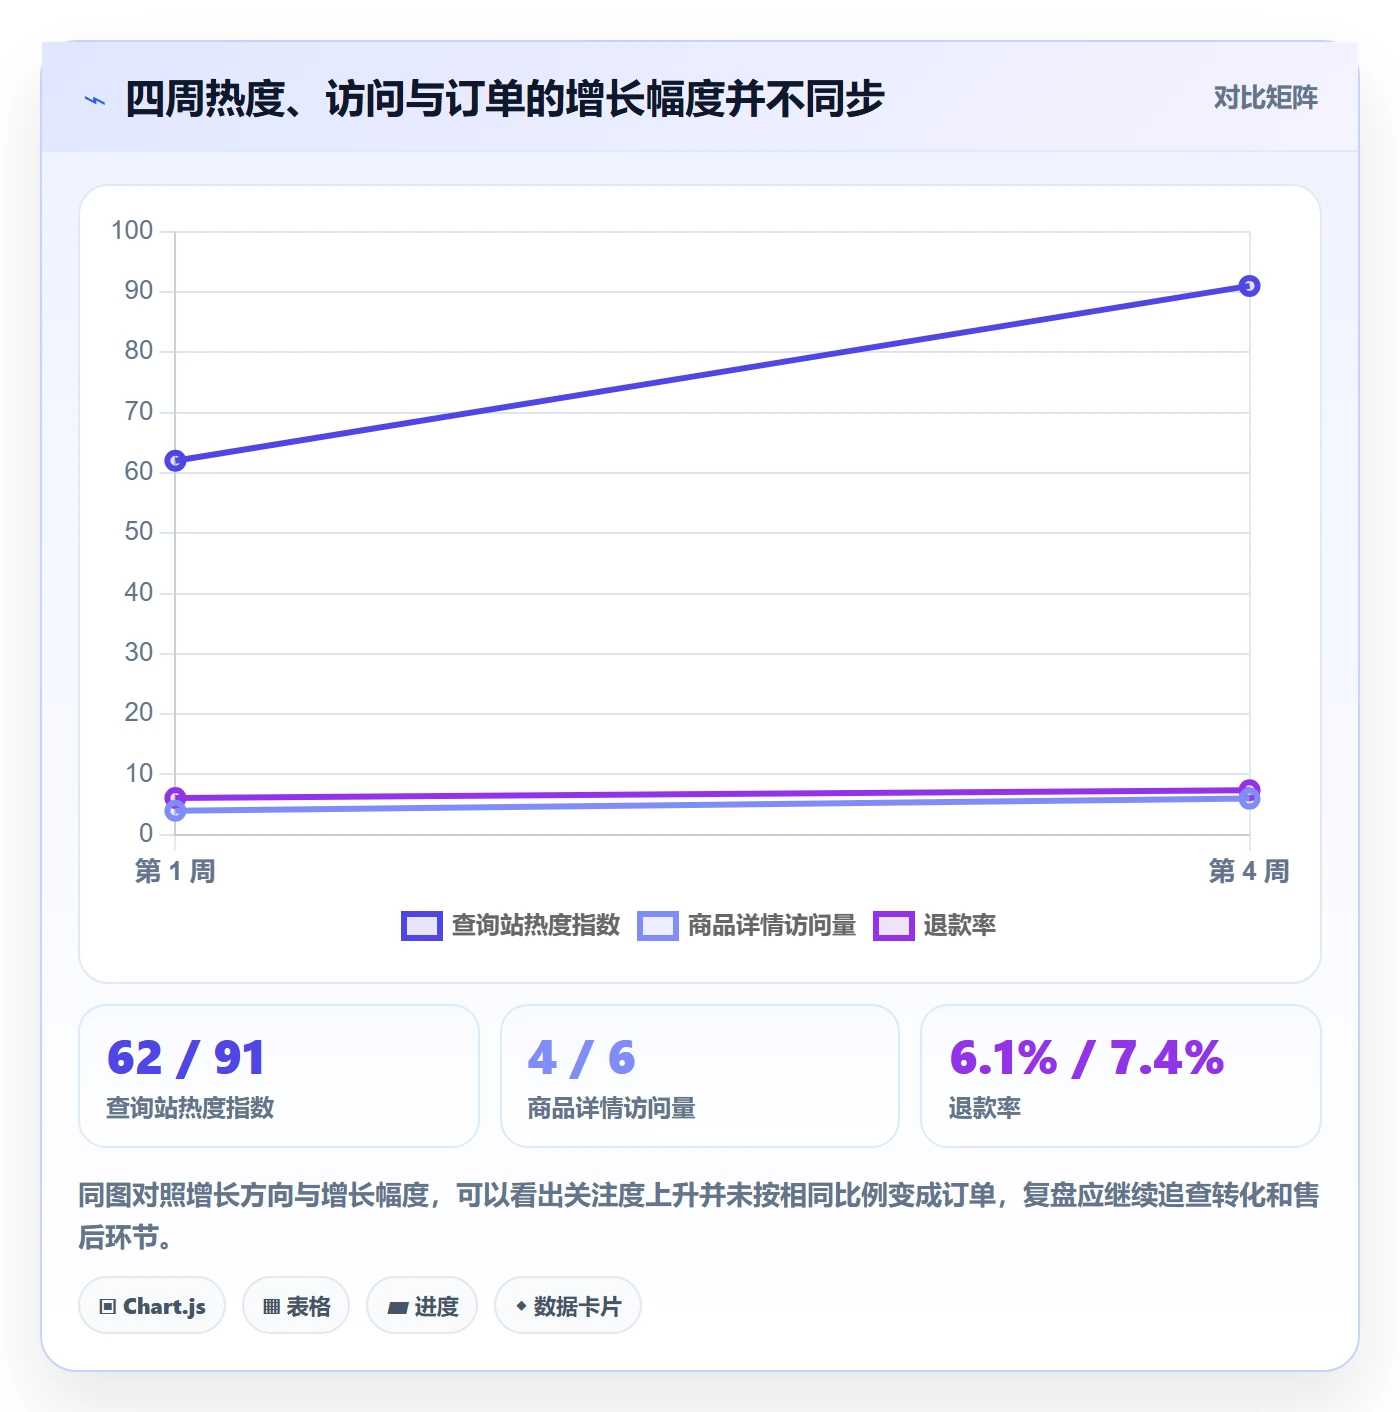Image resolution: width=1400 pixels, height=1412 pixels.
Task: Click the 第 4 周 axis label
Action: click(1249, 871)
